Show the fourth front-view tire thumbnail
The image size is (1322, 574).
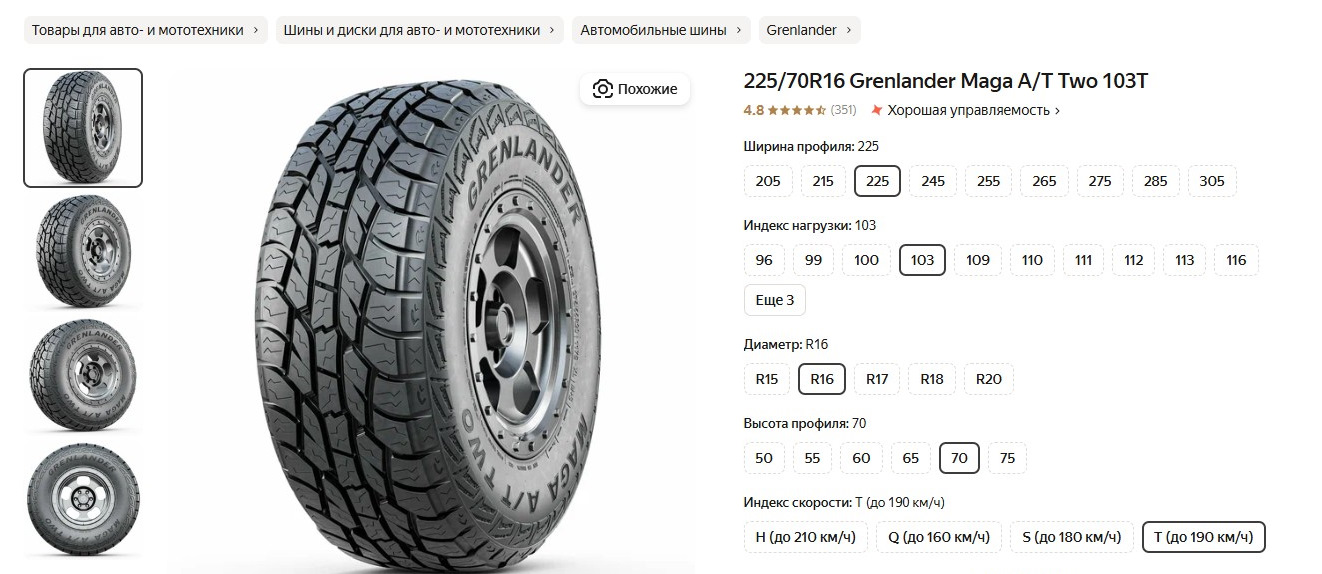tap(83, 499)
